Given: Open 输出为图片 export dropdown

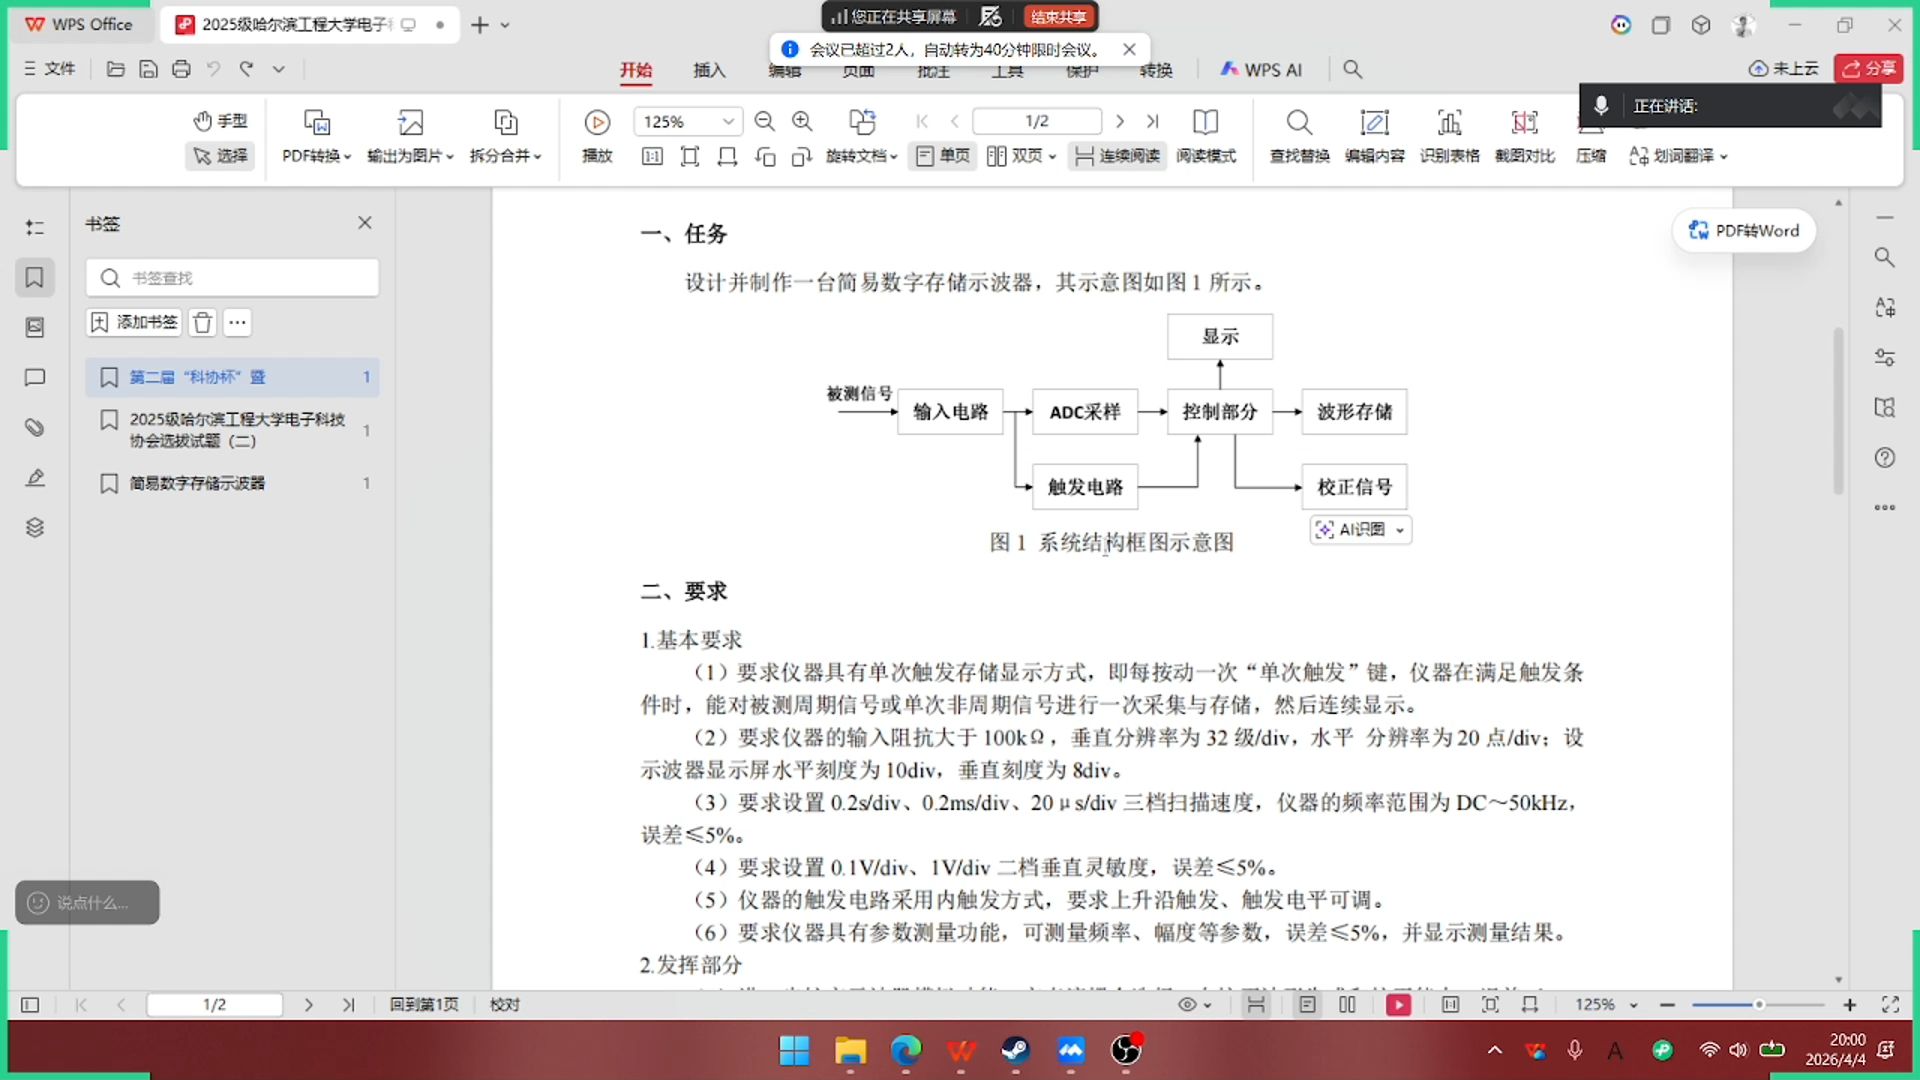Looking at the screenshot, I should [410, 137].
